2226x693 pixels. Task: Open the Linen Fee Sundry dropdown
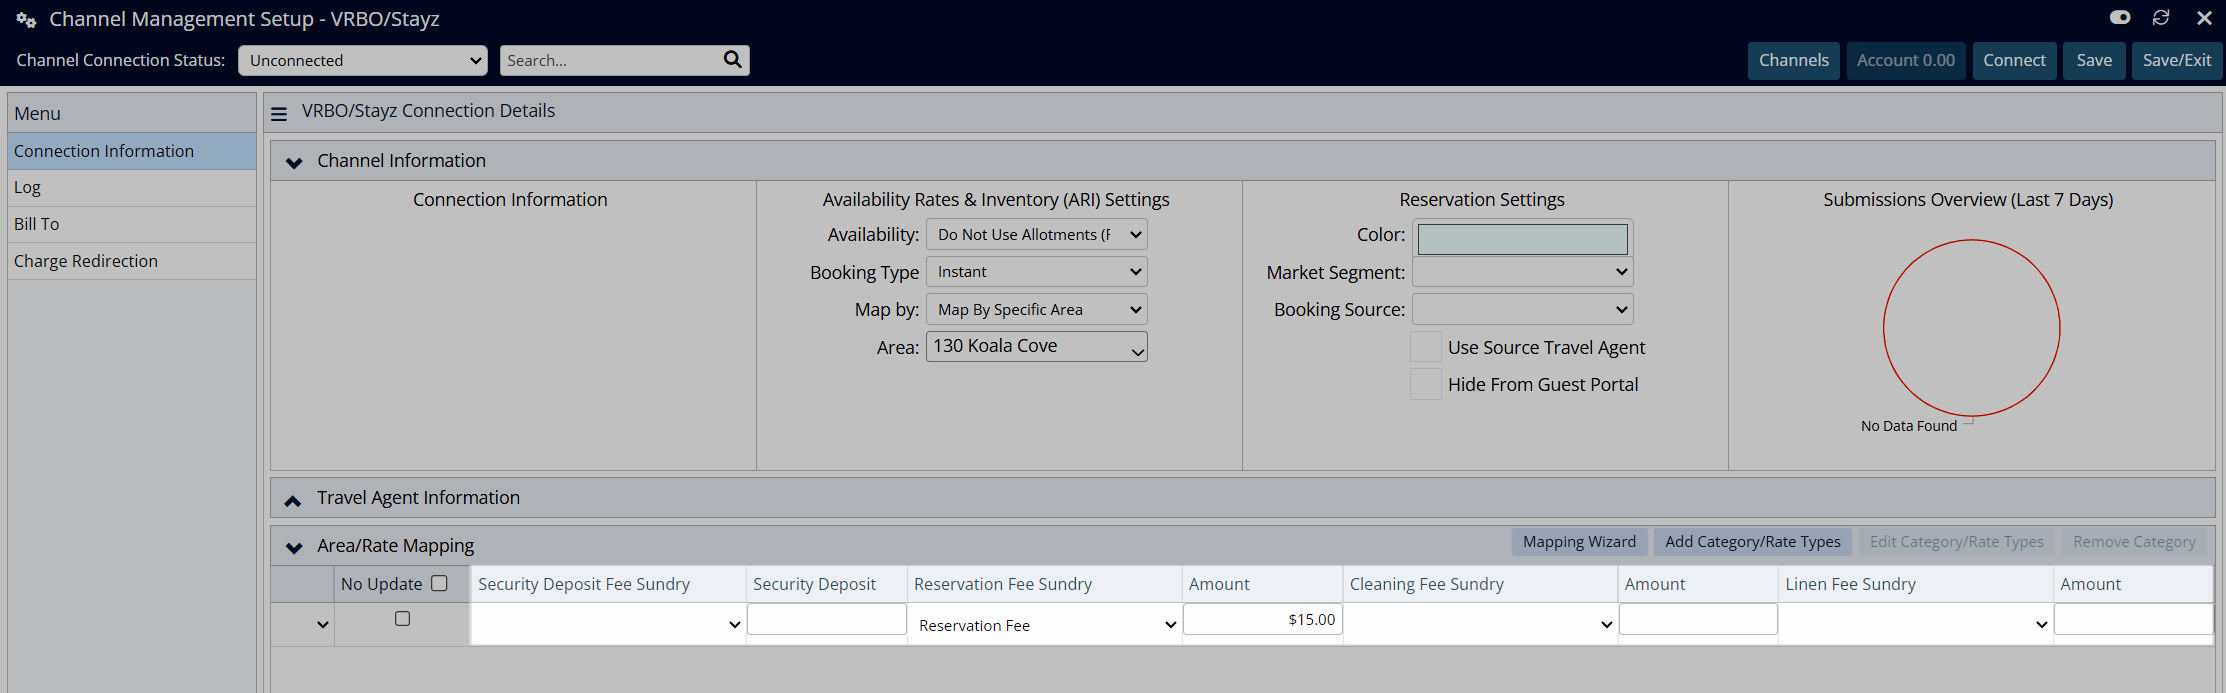coord(1916,625)
